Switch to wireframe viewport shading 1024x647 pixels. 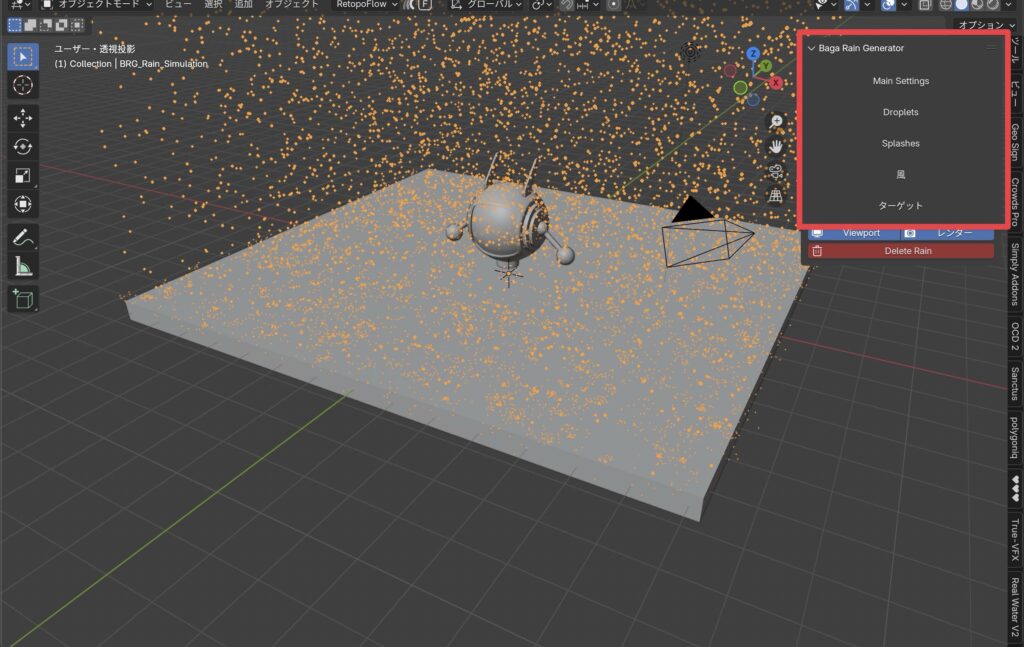pos(946,5)
